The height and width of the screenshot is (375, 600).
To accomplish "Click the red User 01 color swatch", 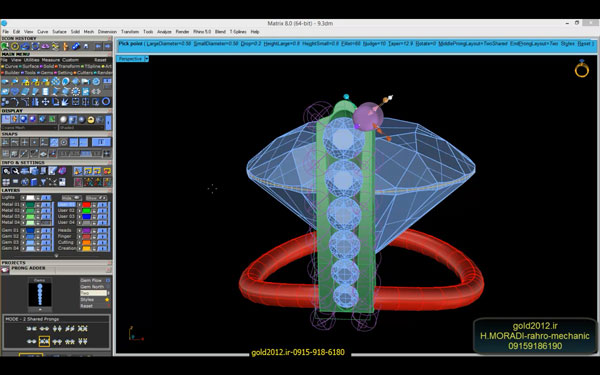I will pyautogui.click(x=86, y=204).
